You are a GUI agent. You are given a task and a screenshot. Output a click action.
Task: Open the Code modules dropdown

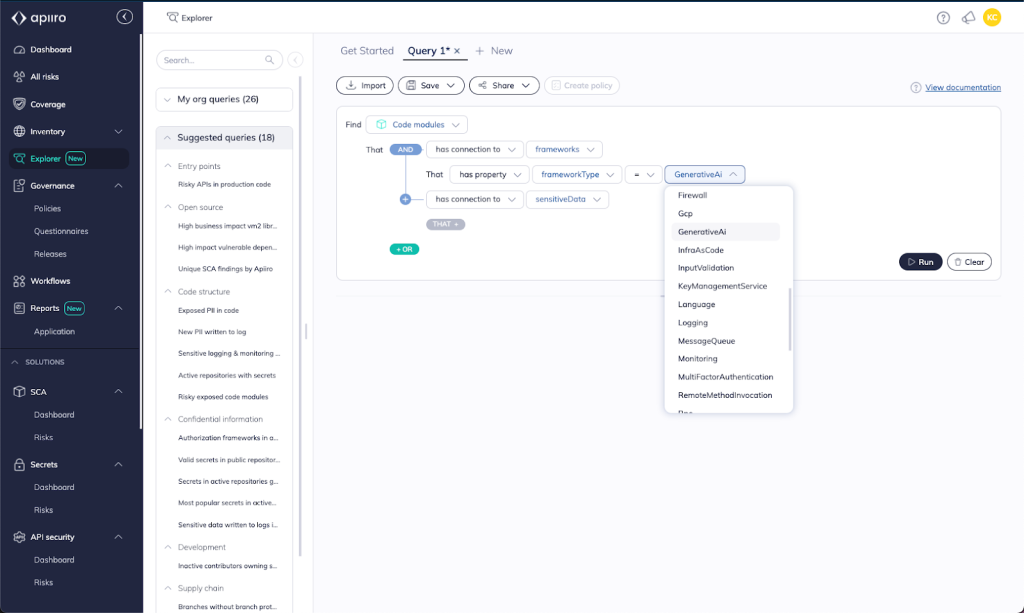click(x=416, y=125)
